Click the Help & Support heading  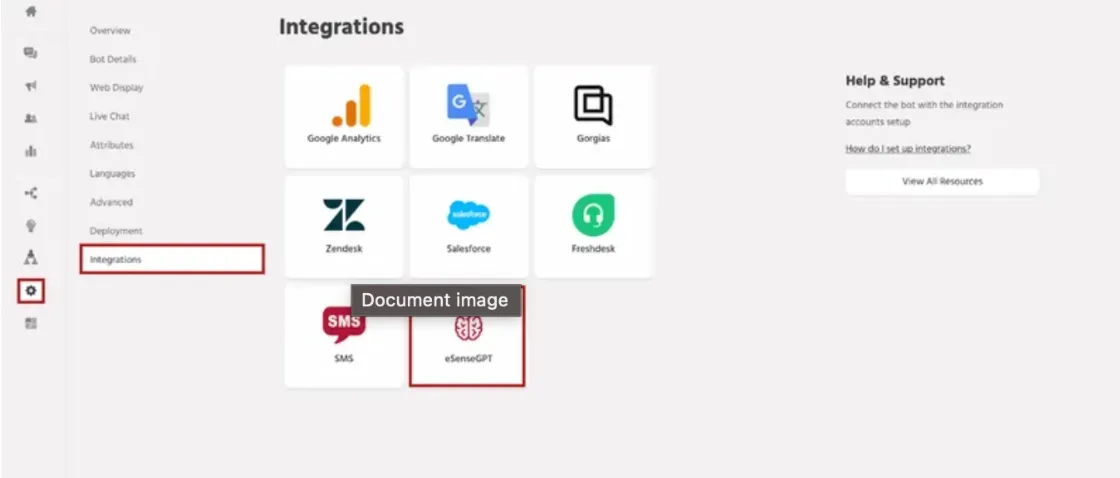click(x=895, y=81)
